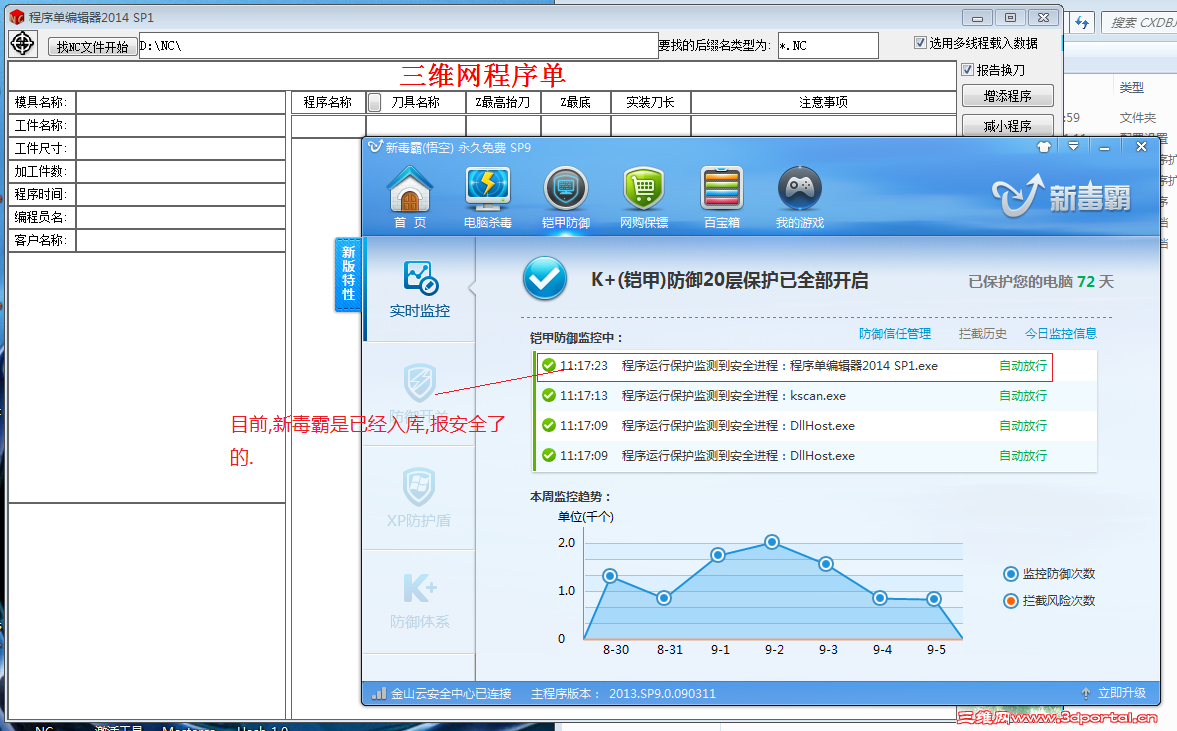Click the upgrade arrow icon beside 立即升级
This screenshot has height=731, width=1177.
tap(1085, 693)
